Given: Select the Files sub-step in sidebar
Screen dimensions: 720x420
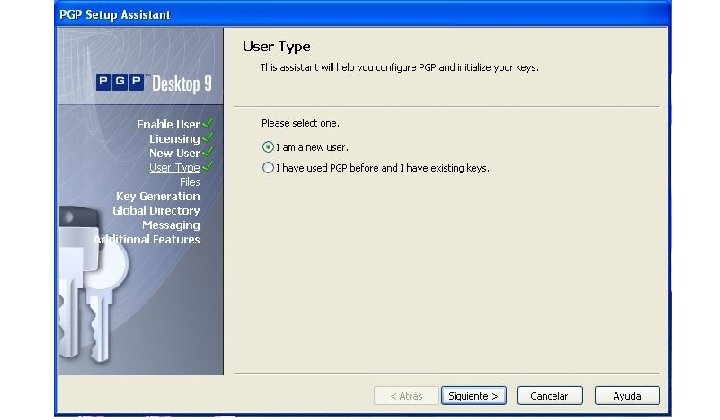Looking at the screenshot, I should pyautogui.click(x=190, y=182).
